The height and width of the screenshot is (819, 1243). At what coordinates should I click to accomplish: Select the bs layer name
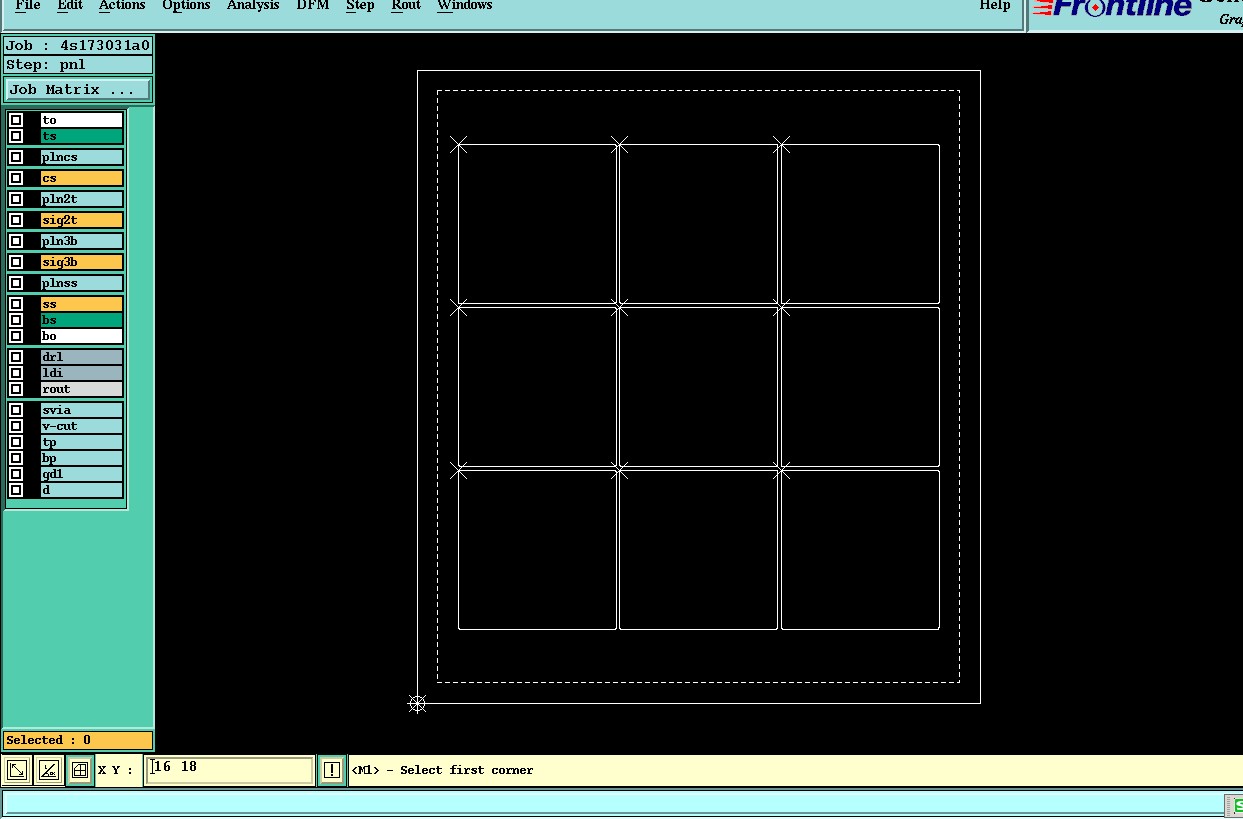[x=81, y=320]
